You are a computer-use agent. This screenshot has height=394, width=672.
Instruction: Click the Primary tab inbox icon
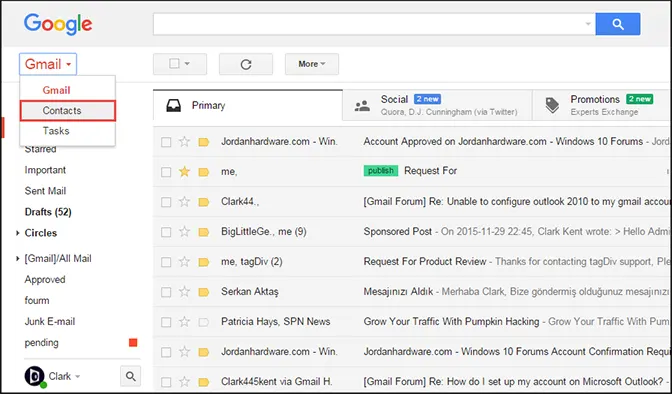point(174,105)
